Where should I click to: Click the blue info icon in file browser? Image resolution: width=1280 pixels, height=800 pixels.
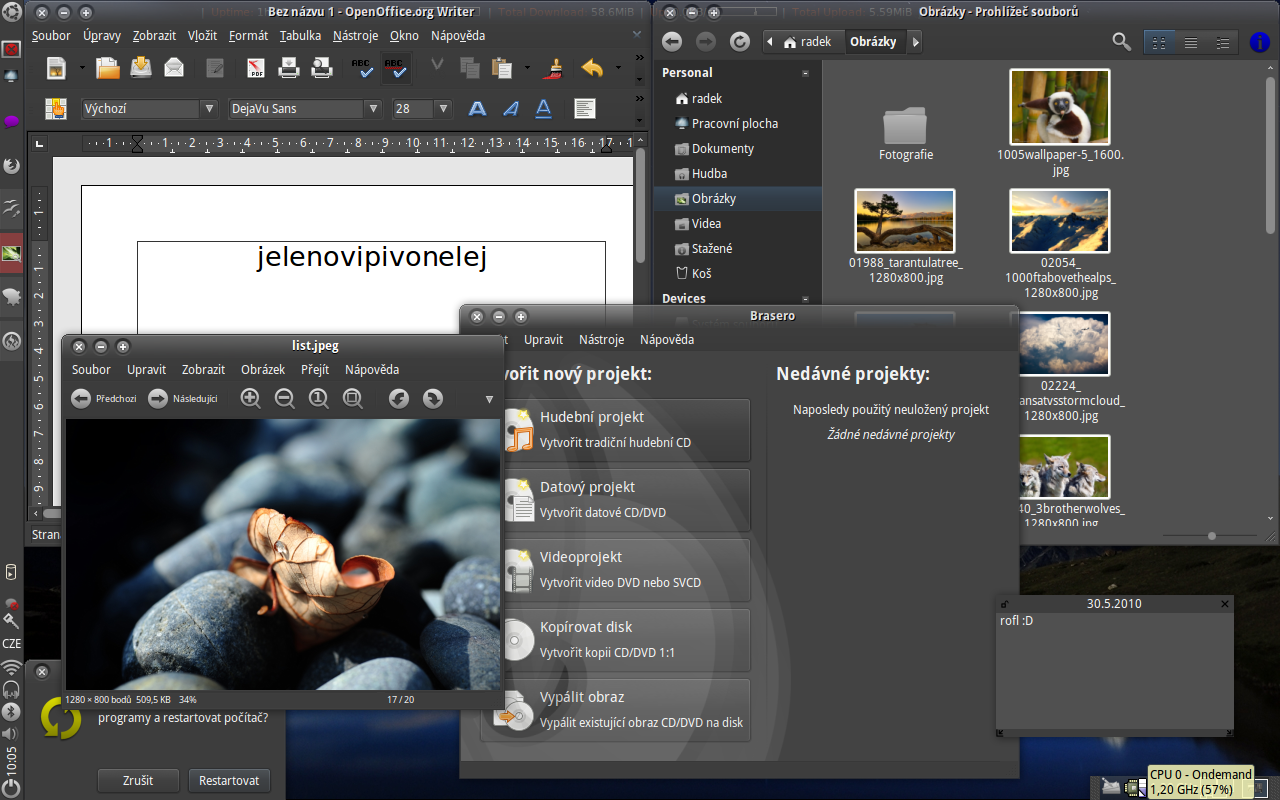[1260, 42]
